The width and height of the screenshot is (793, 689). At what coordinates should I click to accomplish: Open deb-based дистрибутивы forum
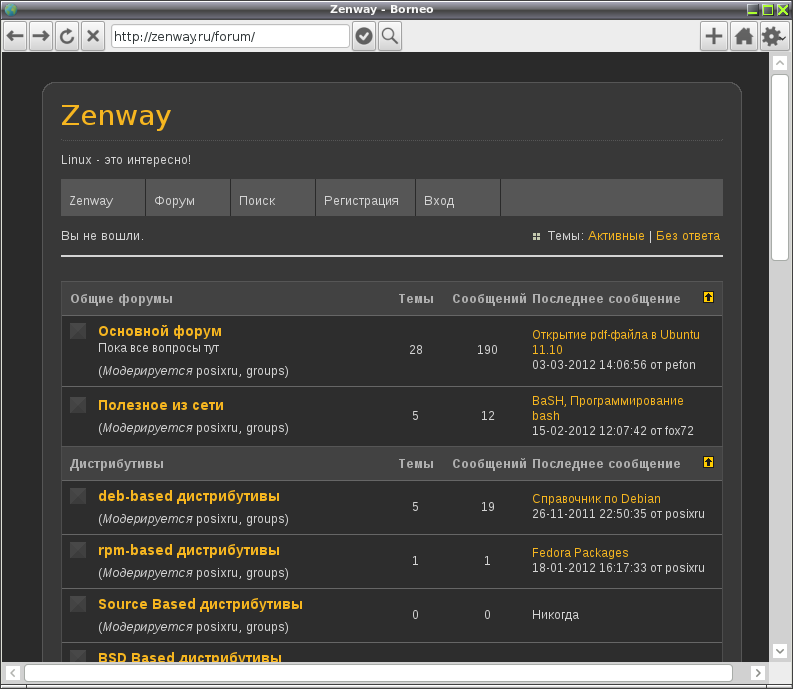point(189,496)
